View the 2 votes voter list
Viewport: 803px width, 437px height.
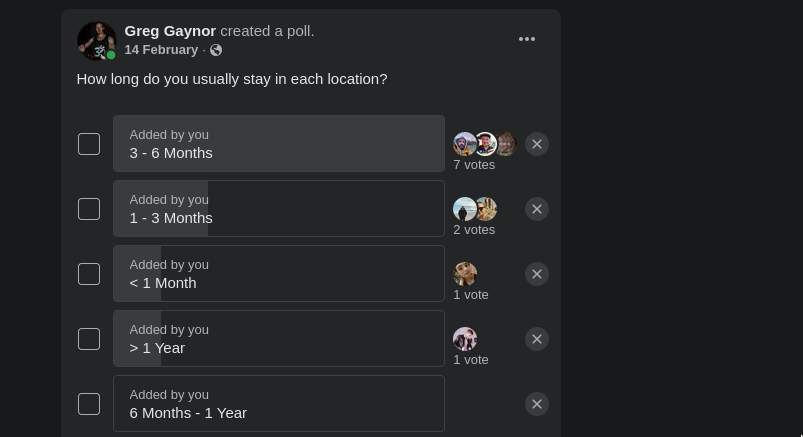pos(474,230)
